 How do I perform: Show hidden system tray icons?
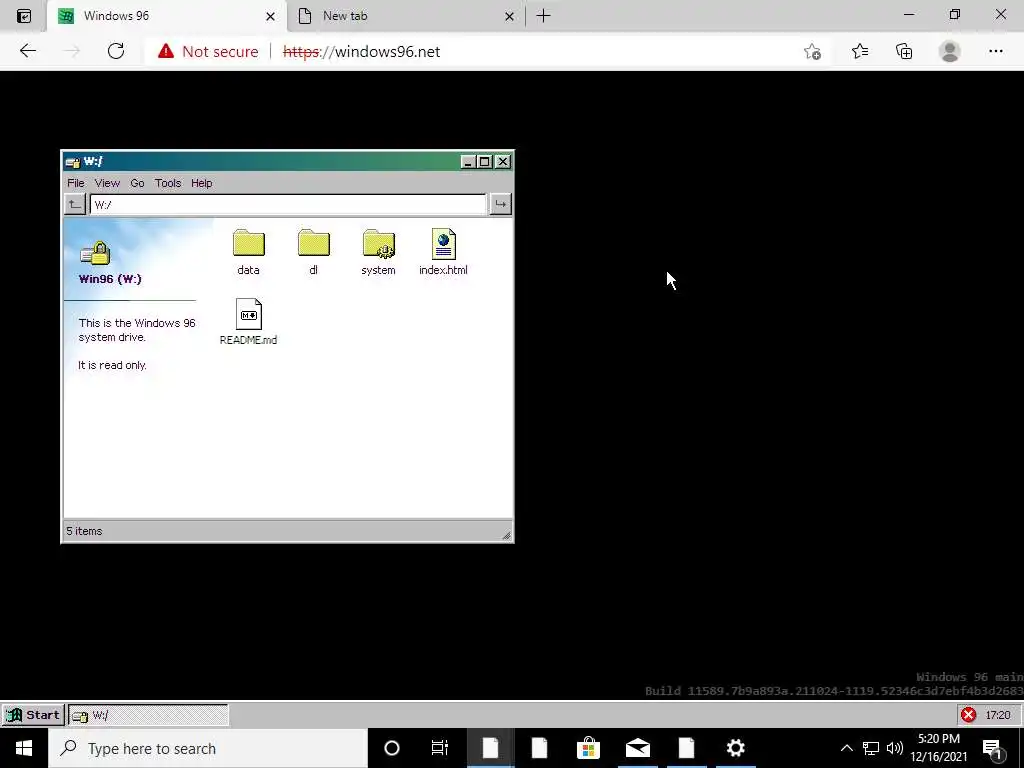(846, 748)
